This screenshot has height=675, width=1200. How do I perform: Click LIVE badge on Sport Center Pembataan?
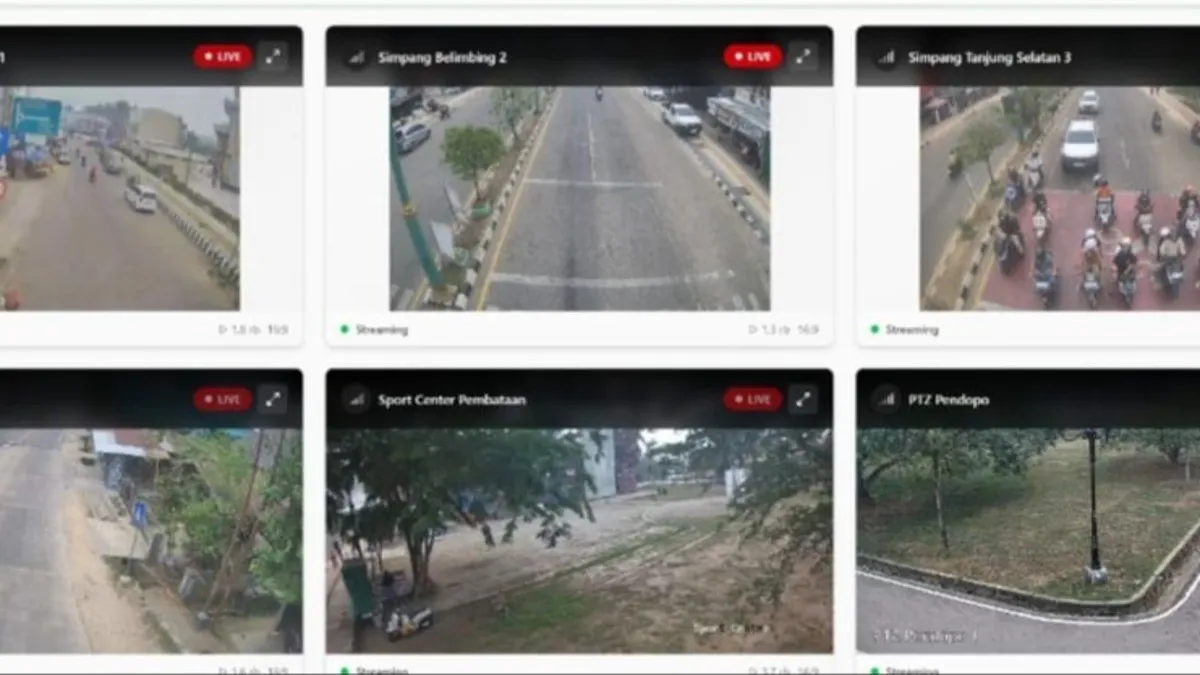pyautogui.click(x=753, y=400)
